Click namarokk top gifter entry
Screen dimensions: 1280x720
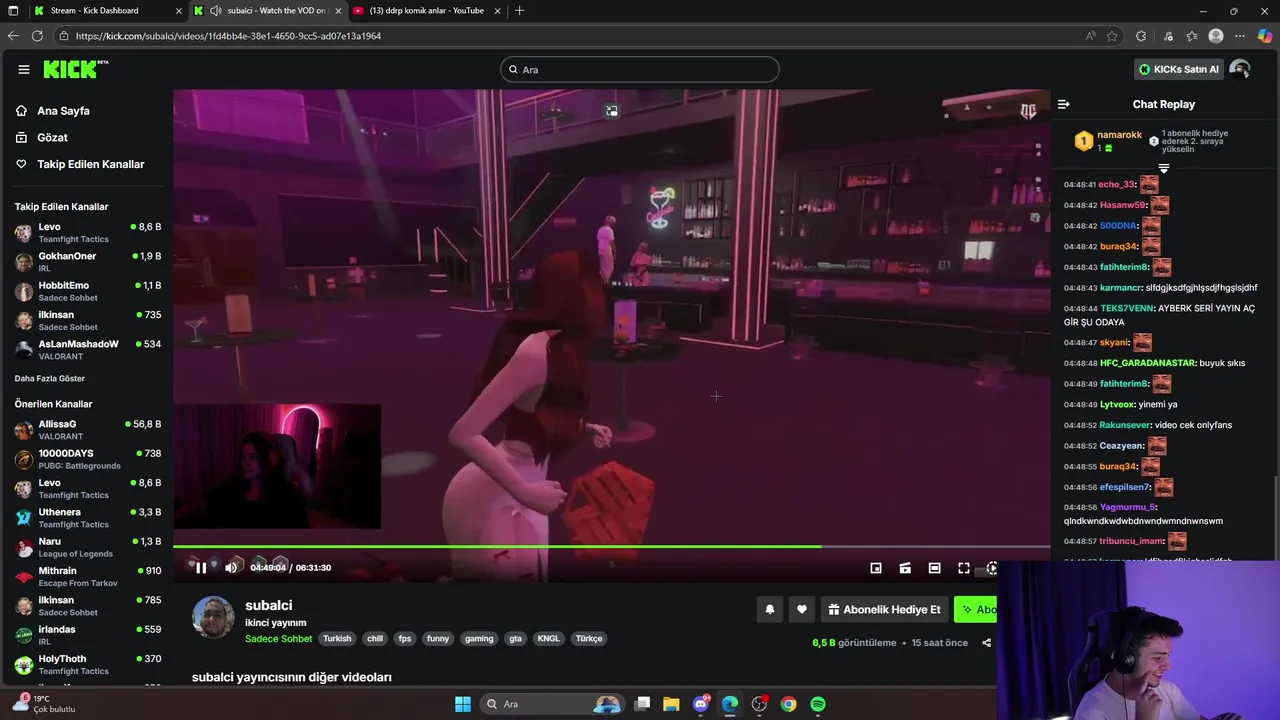pos(1108,141)
